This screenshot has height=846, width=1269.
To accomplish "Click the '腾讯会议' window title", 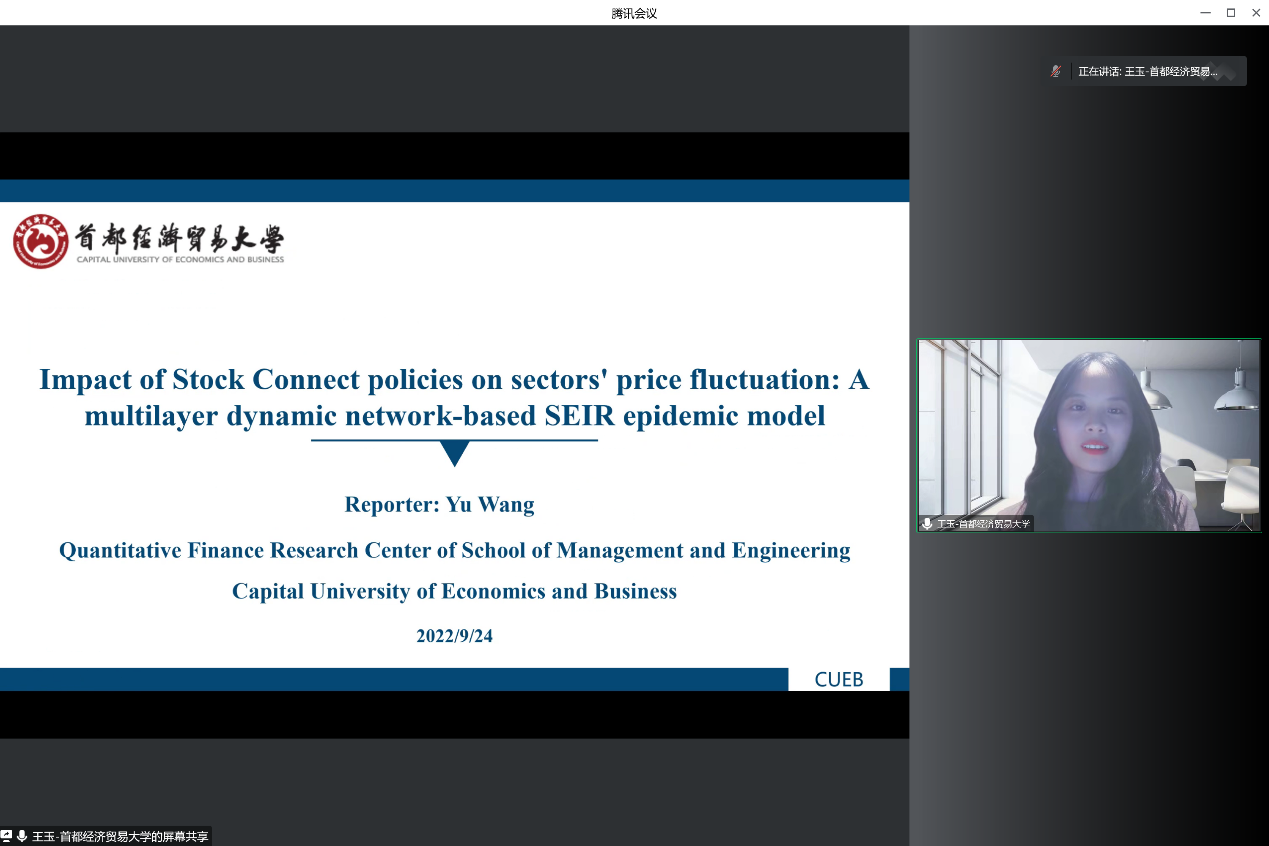I will click(634, 13).
